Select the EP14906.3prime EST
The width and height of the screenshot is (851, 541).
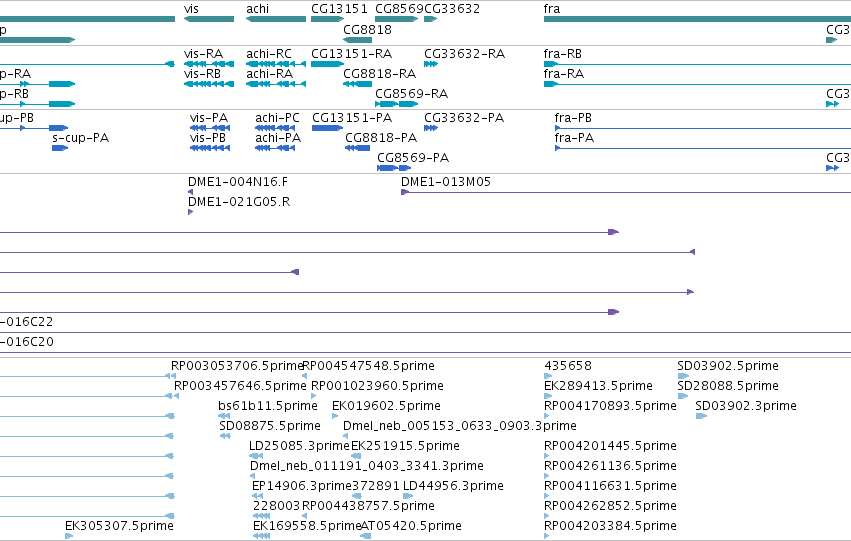258,497
